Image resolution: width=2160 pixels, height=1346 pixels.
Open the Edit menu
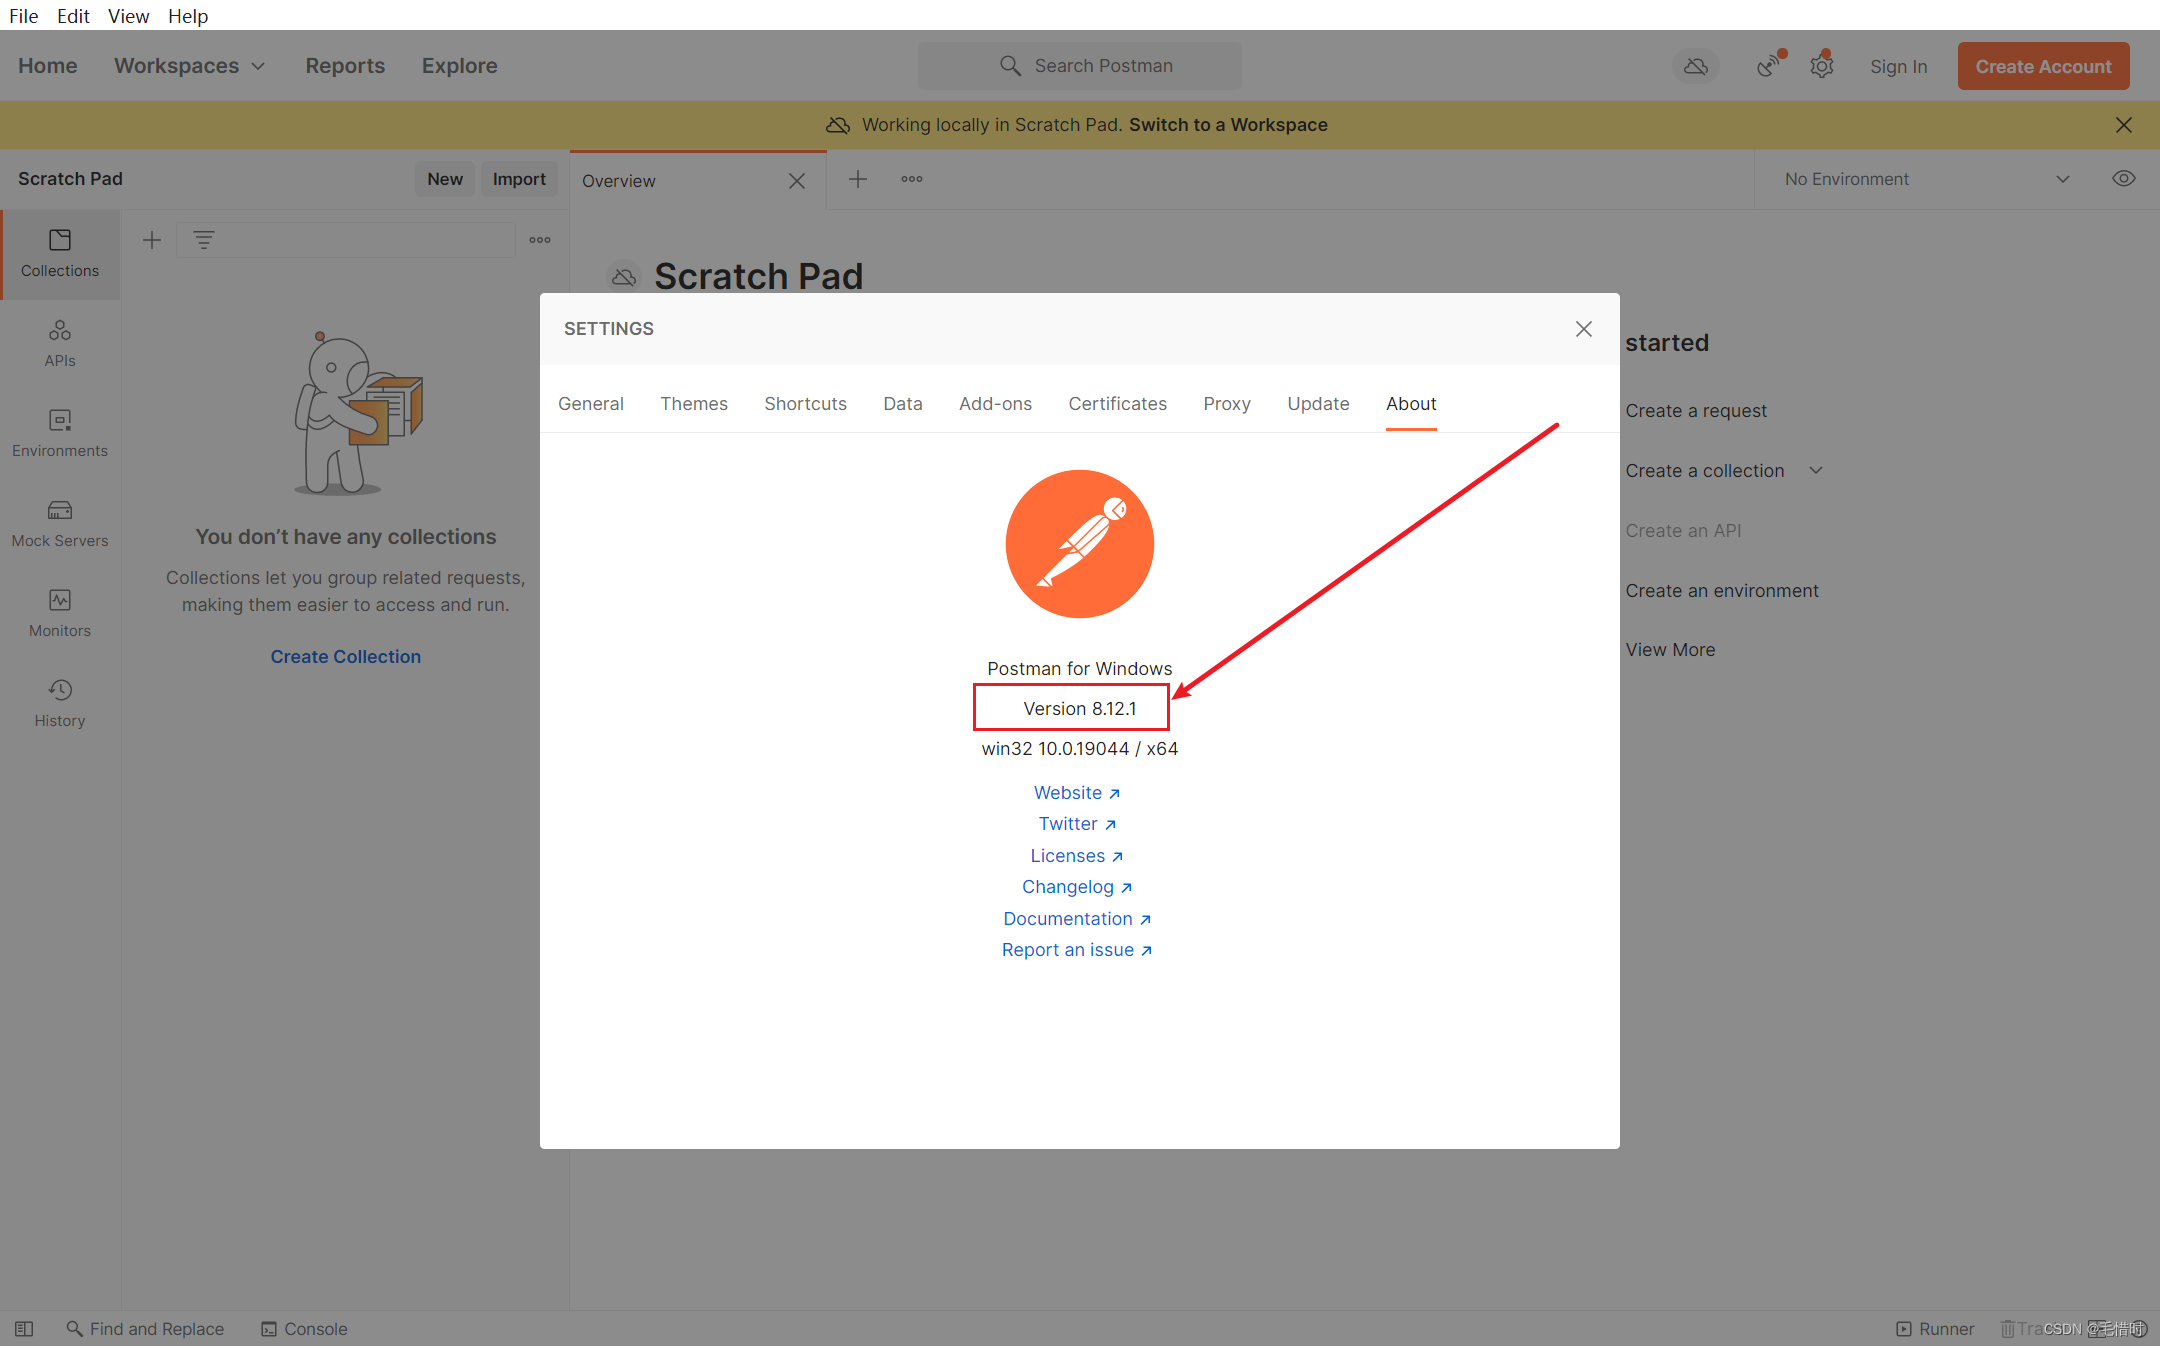point(73,16)
